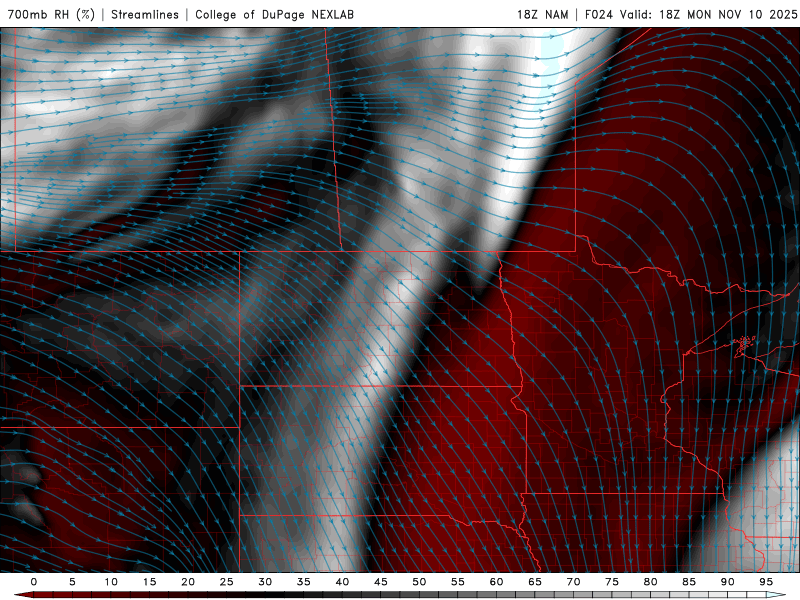800x600 pixels.
Task: Click the 60 label on the legend
Action: coord(496,582)
